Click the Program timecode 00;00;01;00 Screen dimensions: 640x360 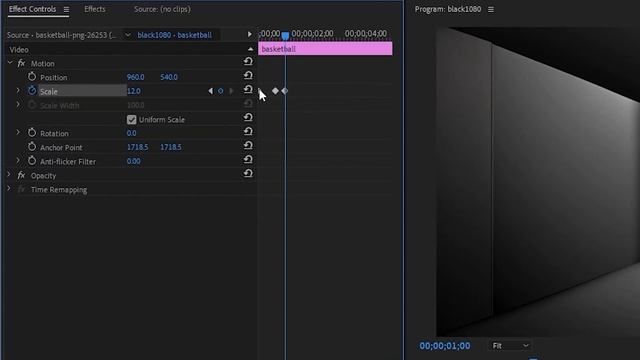click(x=445, y=346)
